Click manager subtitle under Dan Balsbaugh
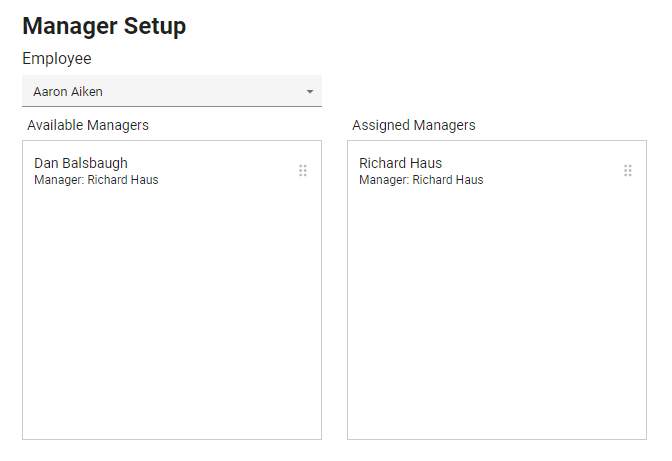Viewport: 672px width, 461px height. [96, 180]
